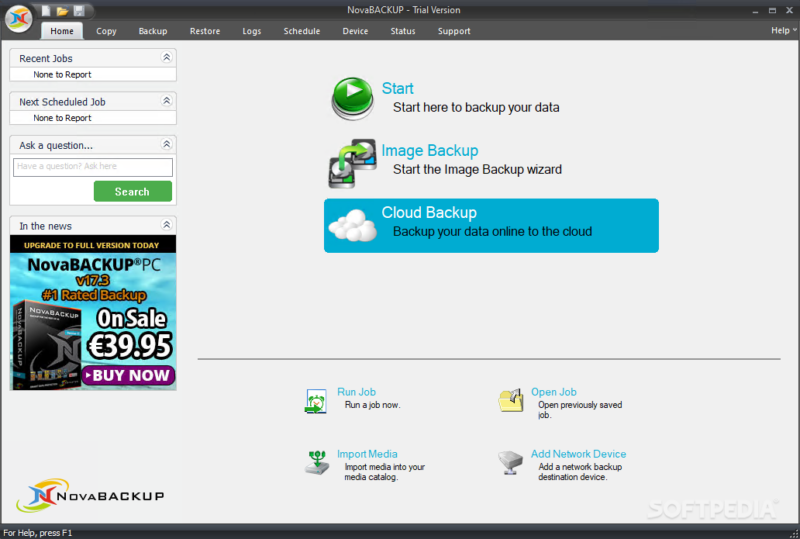800x539 pixels.
Task: Click the 'For Help, press F1' status text
Action: pyautogui.click(x=38, y=533)
